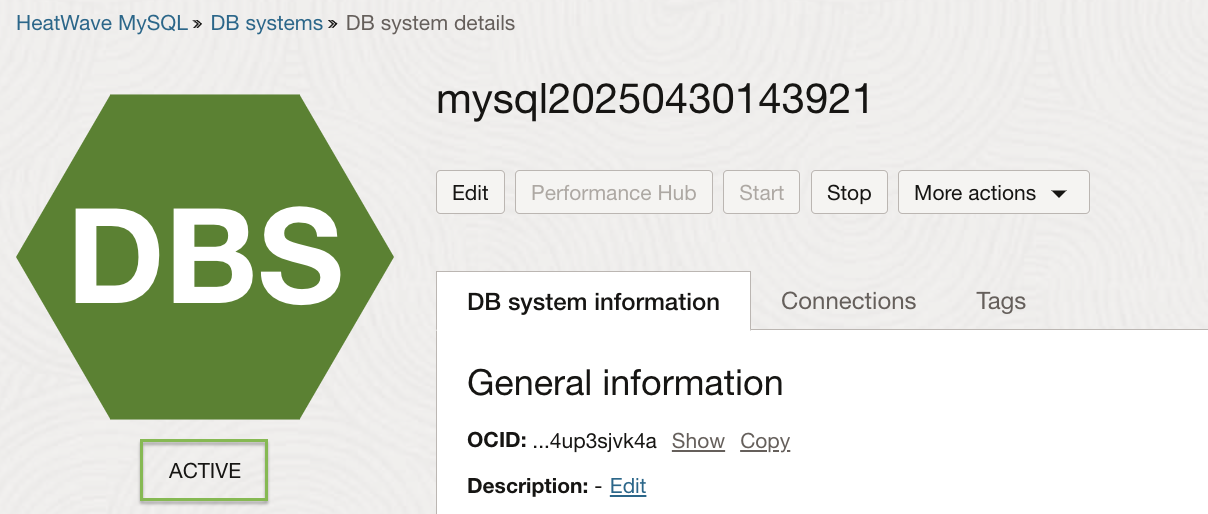Click the DB system details breadcrumb text

click(x=430, y=23)
